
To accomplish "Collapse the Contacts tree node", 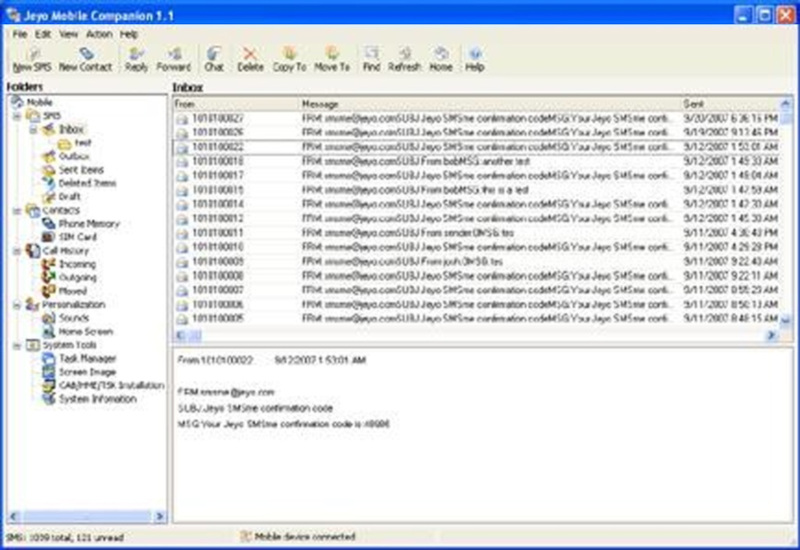I will click(x=17, y=210).
